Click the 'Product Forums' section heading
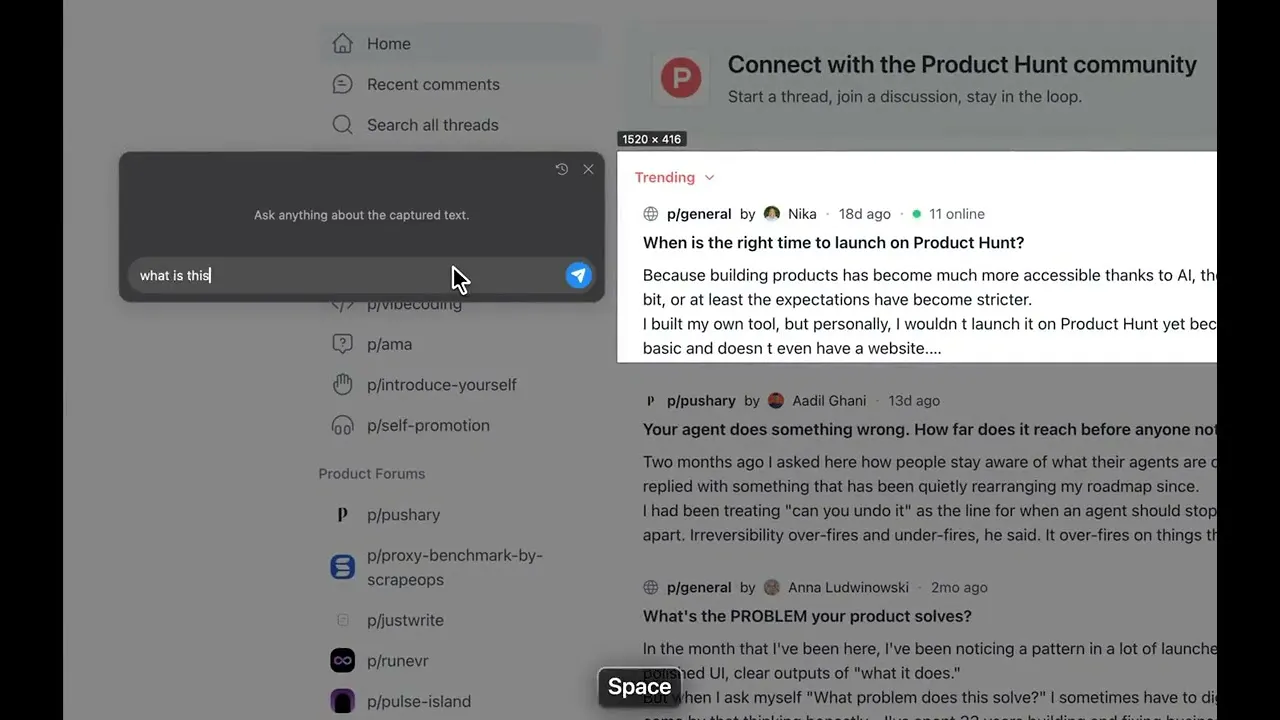The width and height of the screenshot is (1280, 720). click(372, 474)
